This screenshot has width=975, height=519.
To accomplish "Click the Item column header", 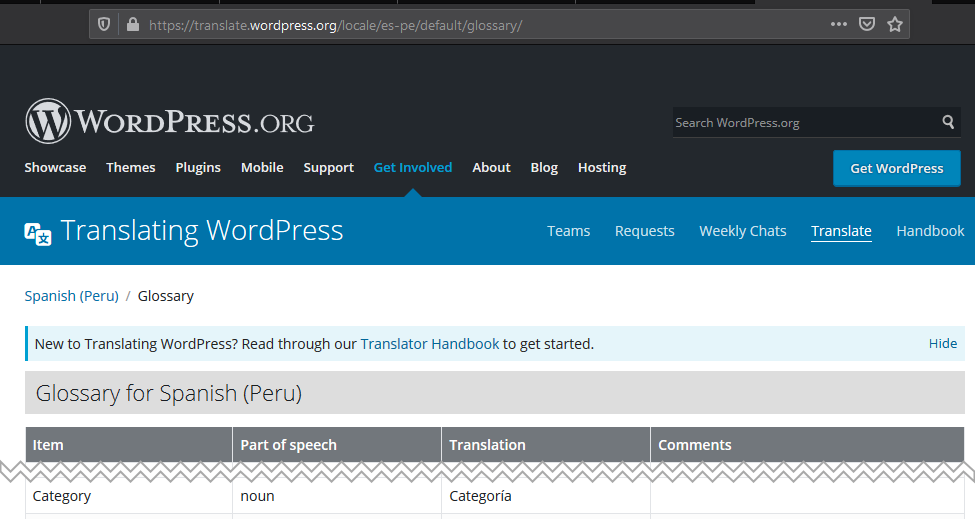I will tap(129, 444).
